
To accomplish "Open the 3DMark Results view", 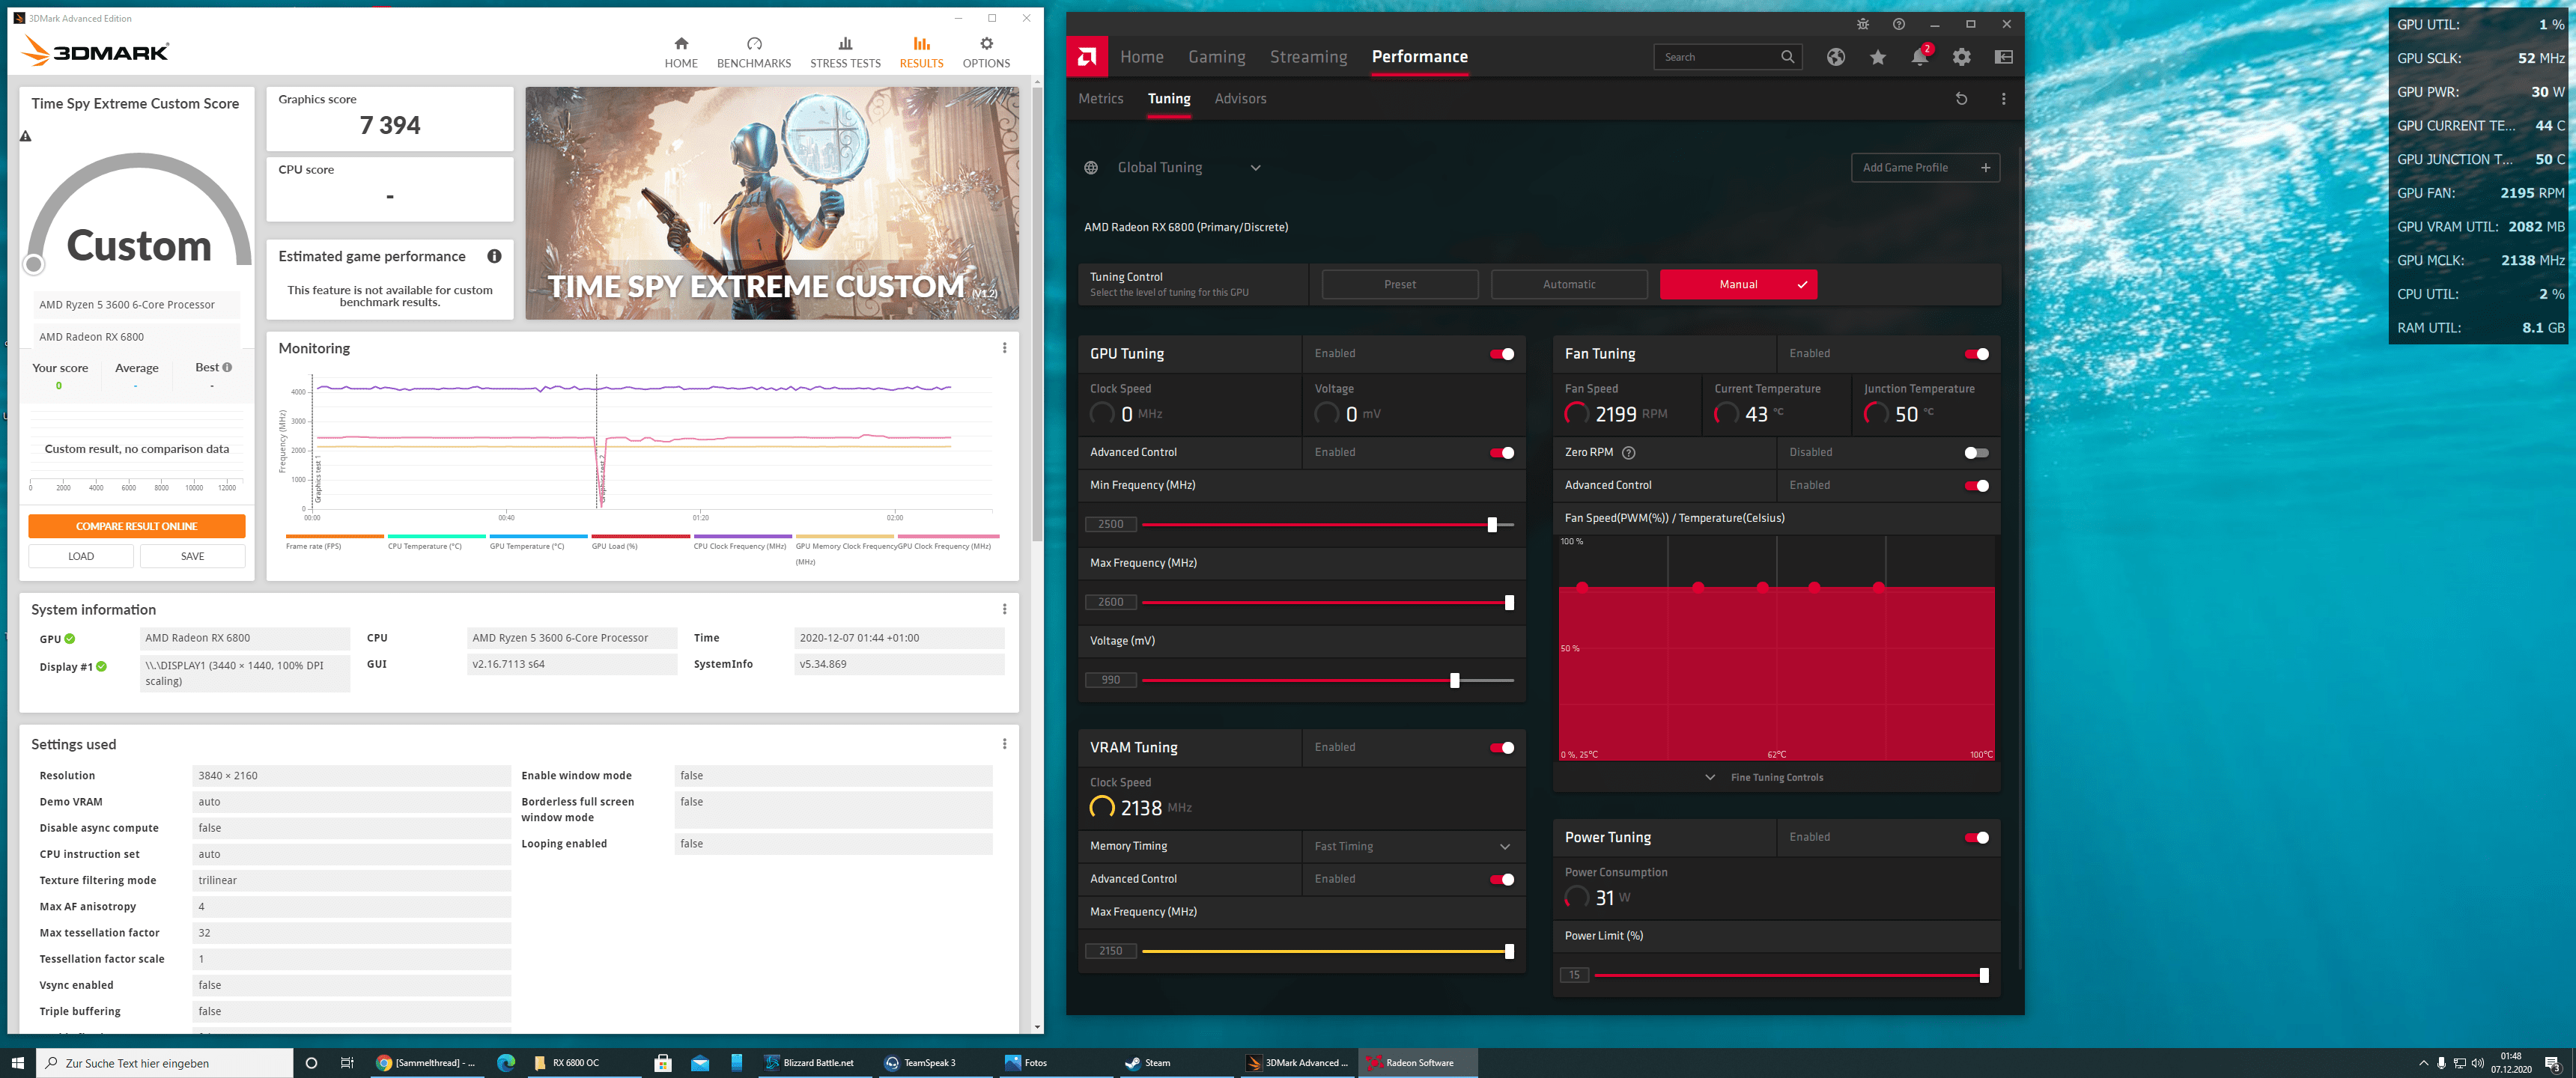I will point(921,52).
